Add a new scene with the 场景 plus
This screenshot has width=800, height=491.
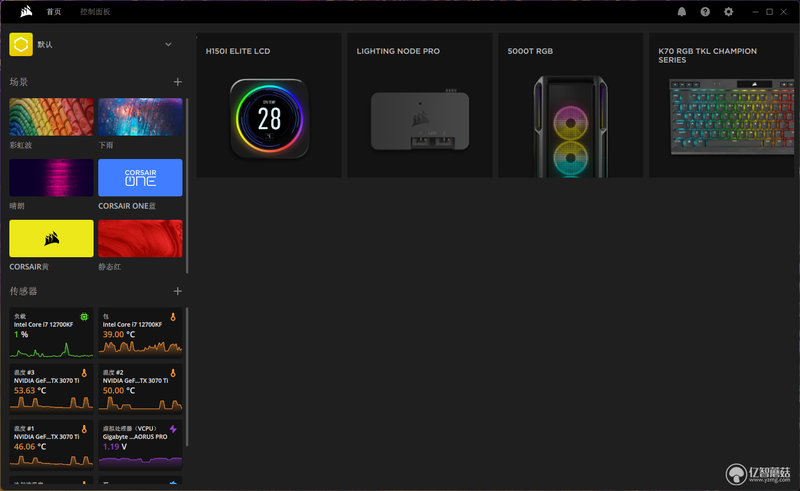(x=178, y=82)
